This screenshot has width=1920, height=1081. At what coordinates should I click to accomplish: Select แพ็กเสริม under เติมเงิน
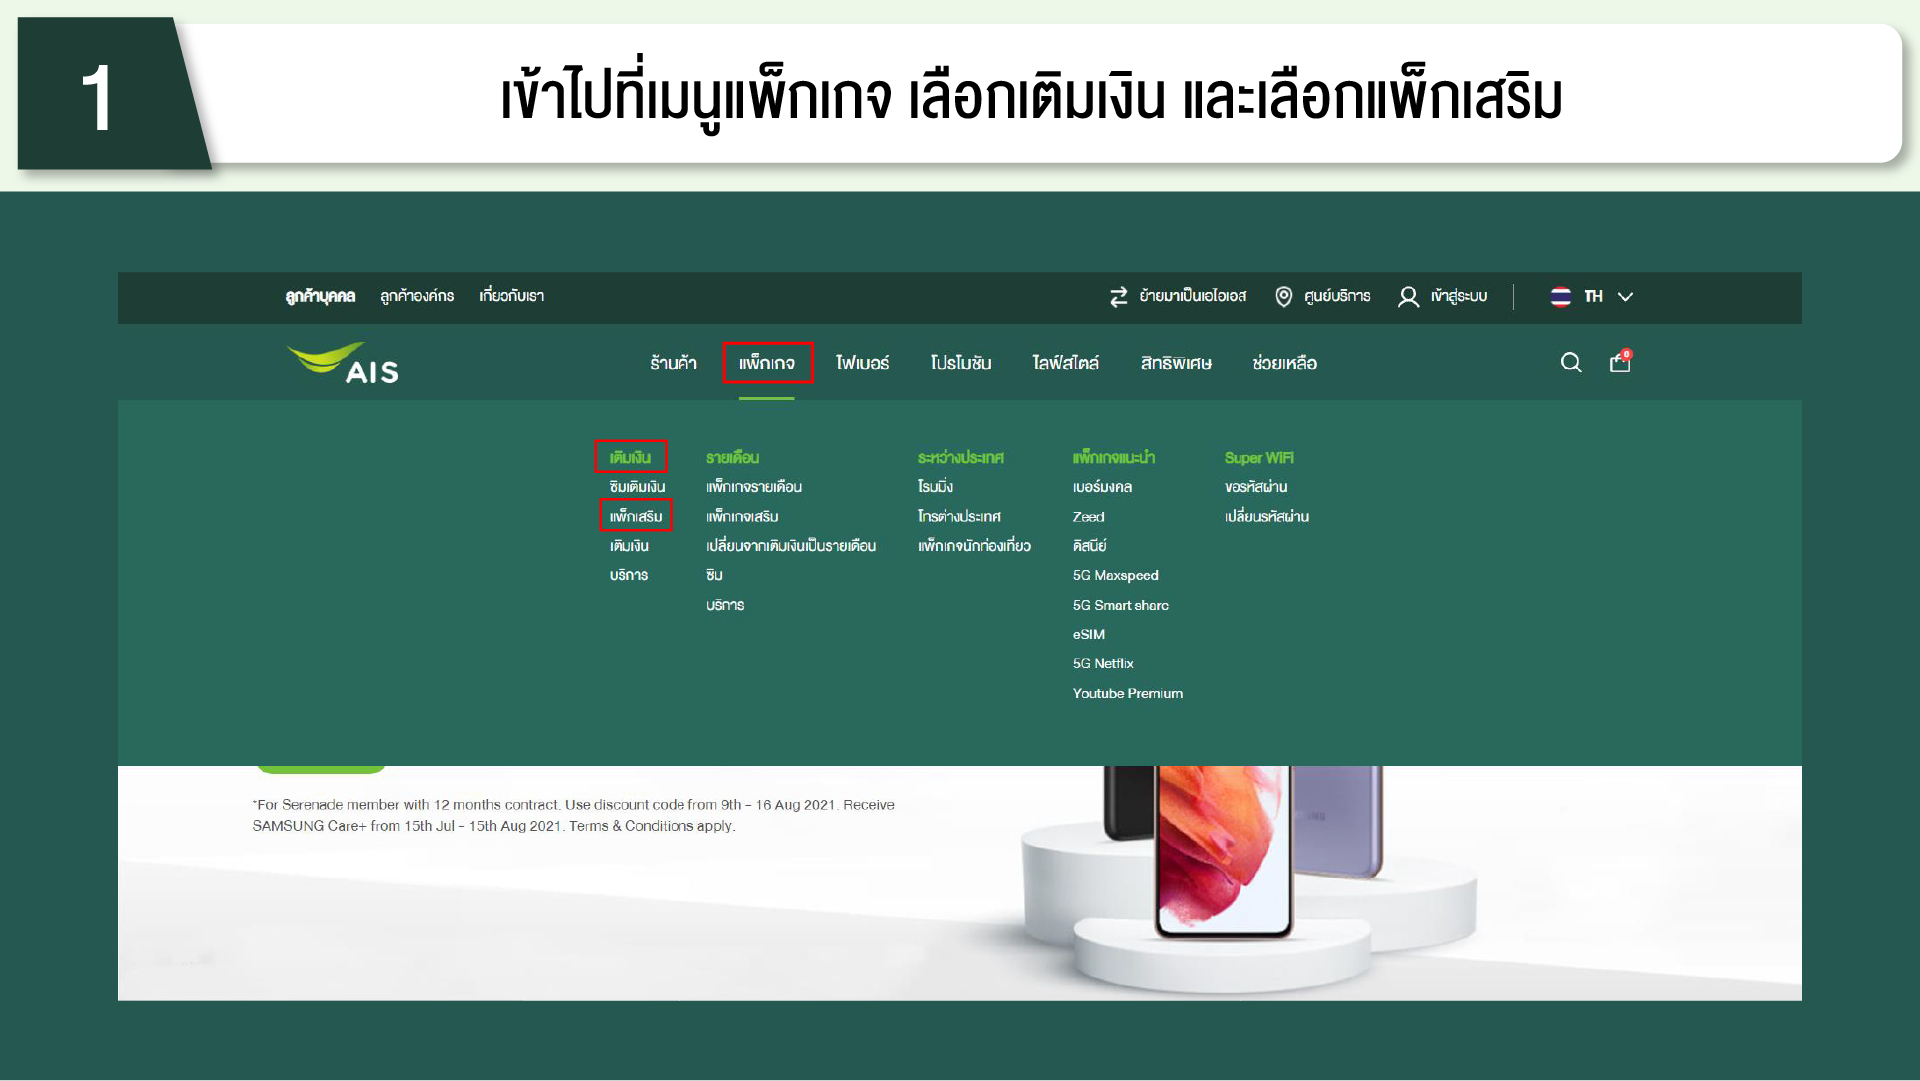point(636,516)
